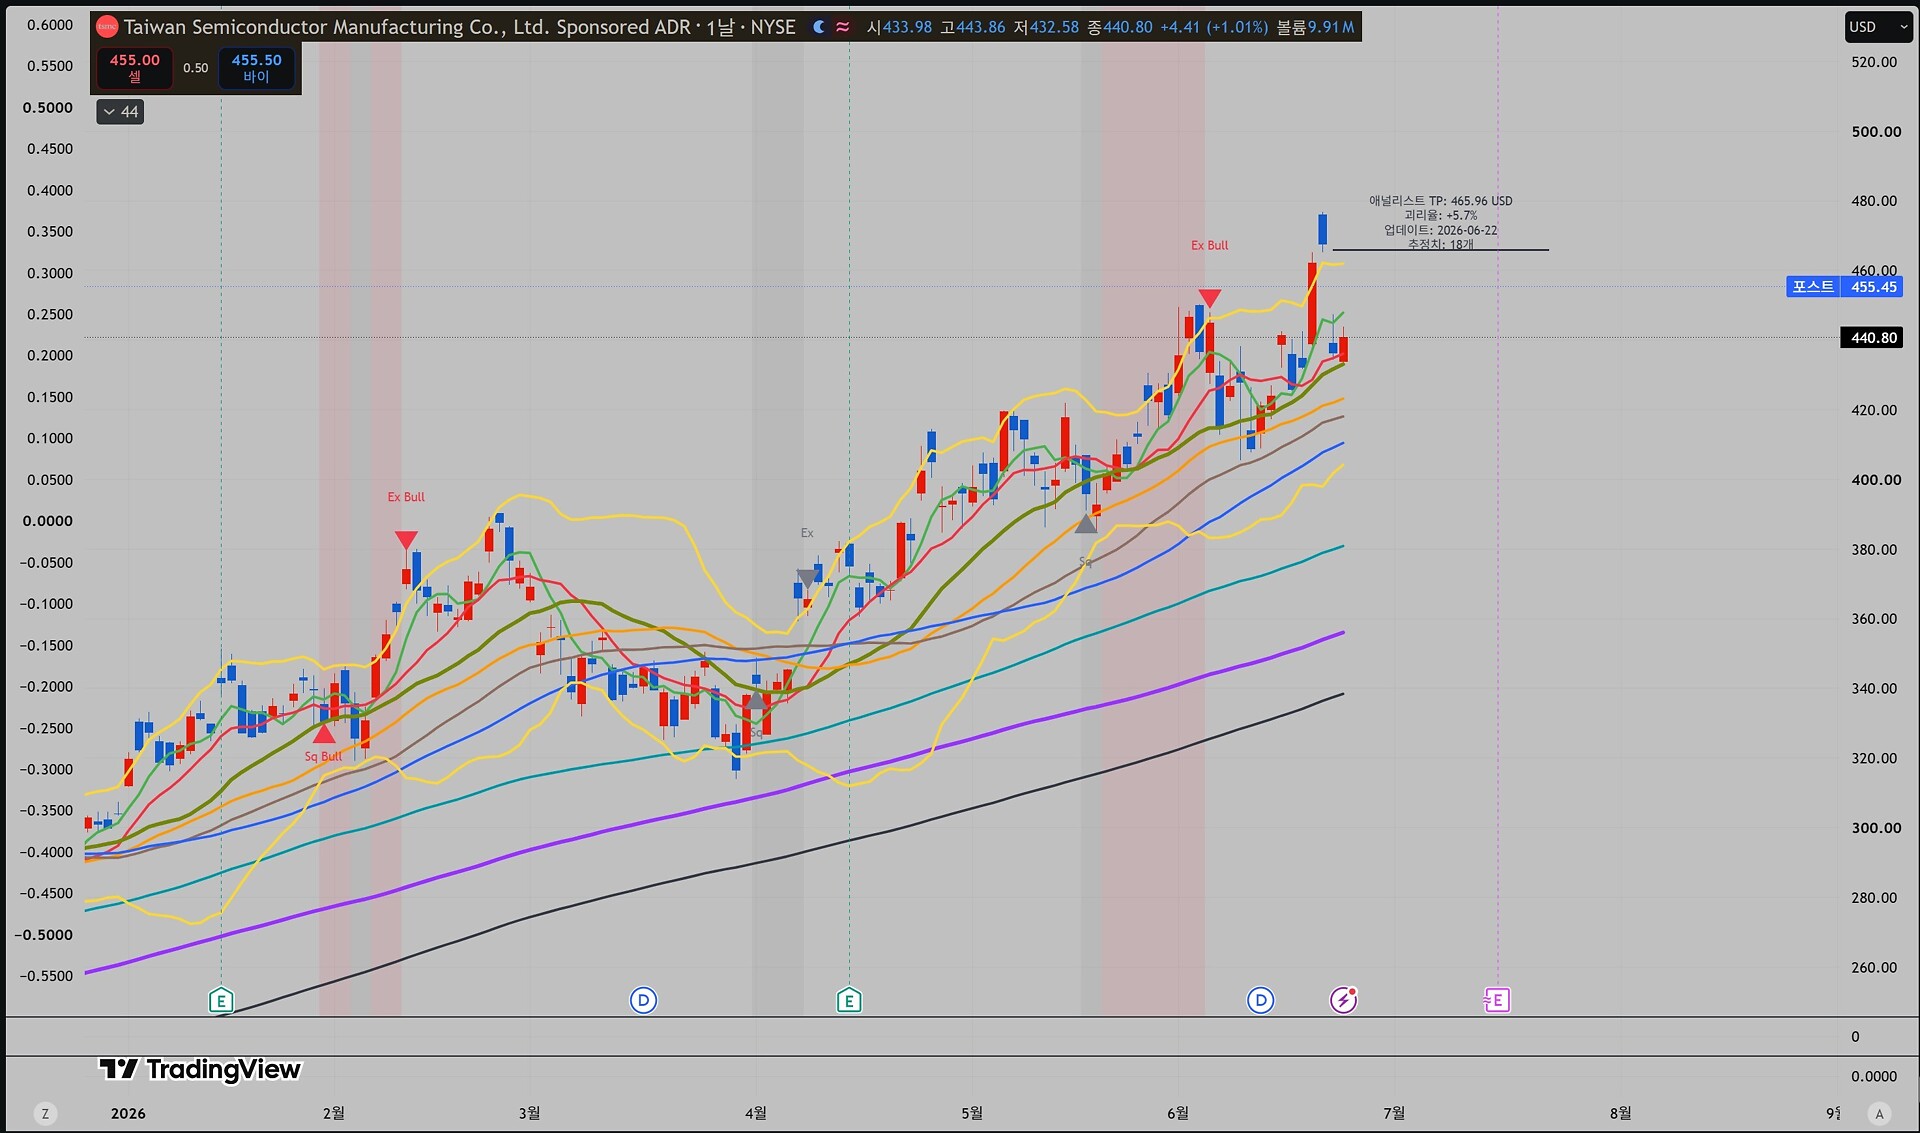Click the 0.5000 left scale label
1920x1133 pixels.
click(x=48, y=107)
